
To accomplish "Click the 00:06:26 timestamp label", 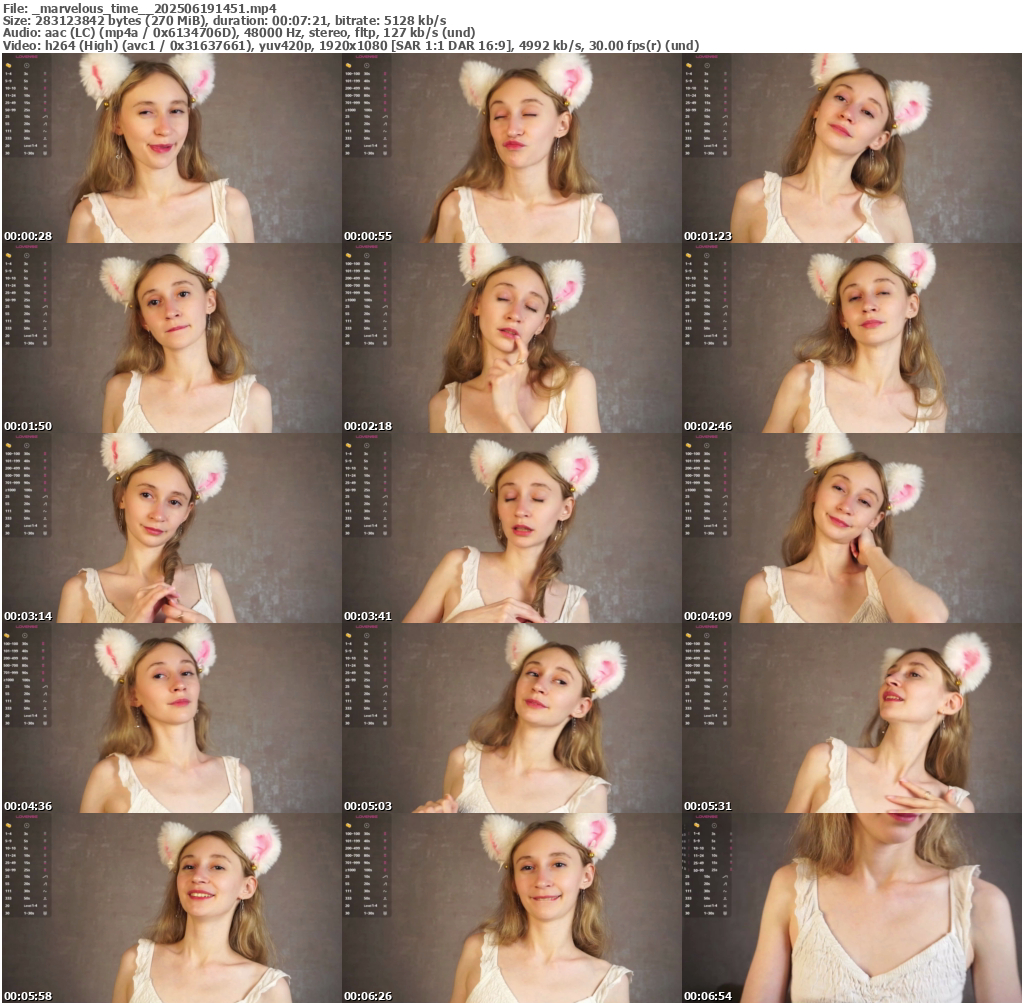I will (368, 996).
